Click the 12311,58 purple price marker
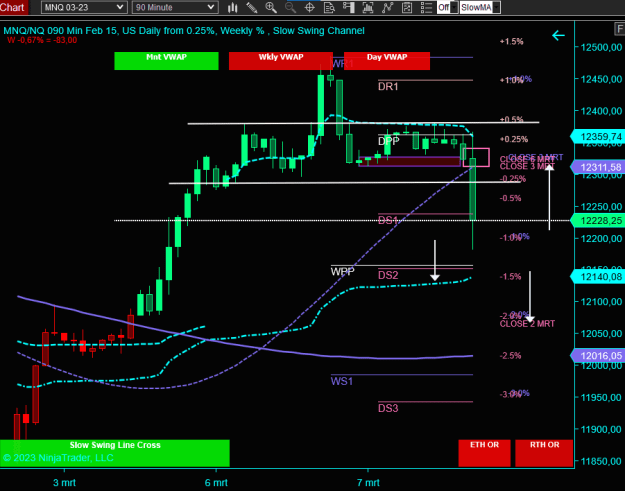 coord(597,167)
